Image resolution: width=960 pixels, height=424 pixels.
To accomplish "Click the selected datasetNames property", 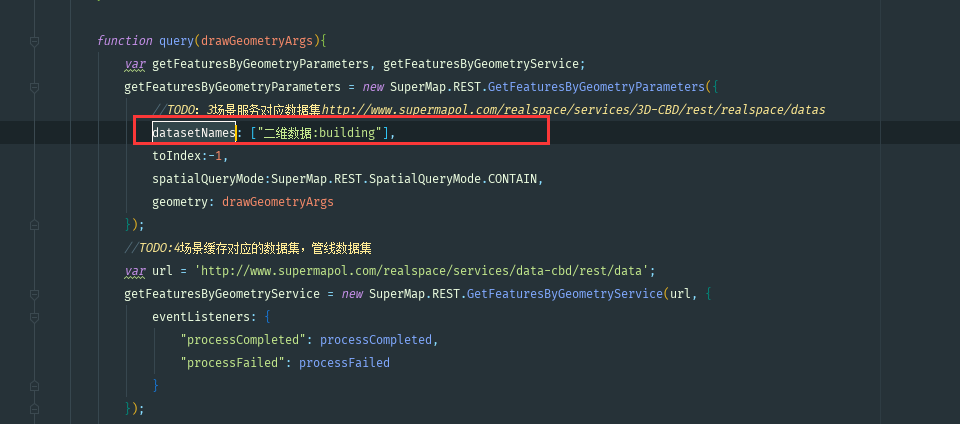I will (194, 133).
